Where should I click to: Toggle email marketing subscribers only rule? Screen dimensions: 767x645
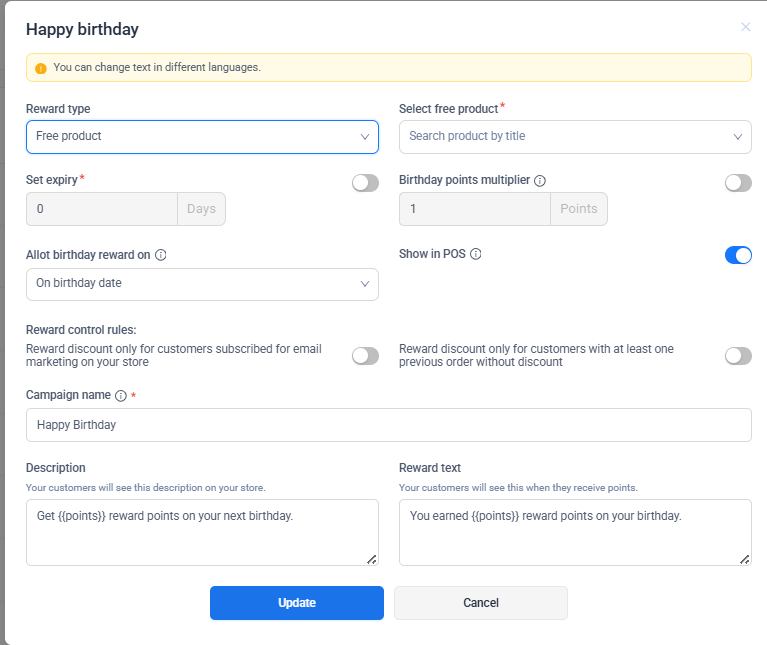pyautogui.click(x=365, y=356)
